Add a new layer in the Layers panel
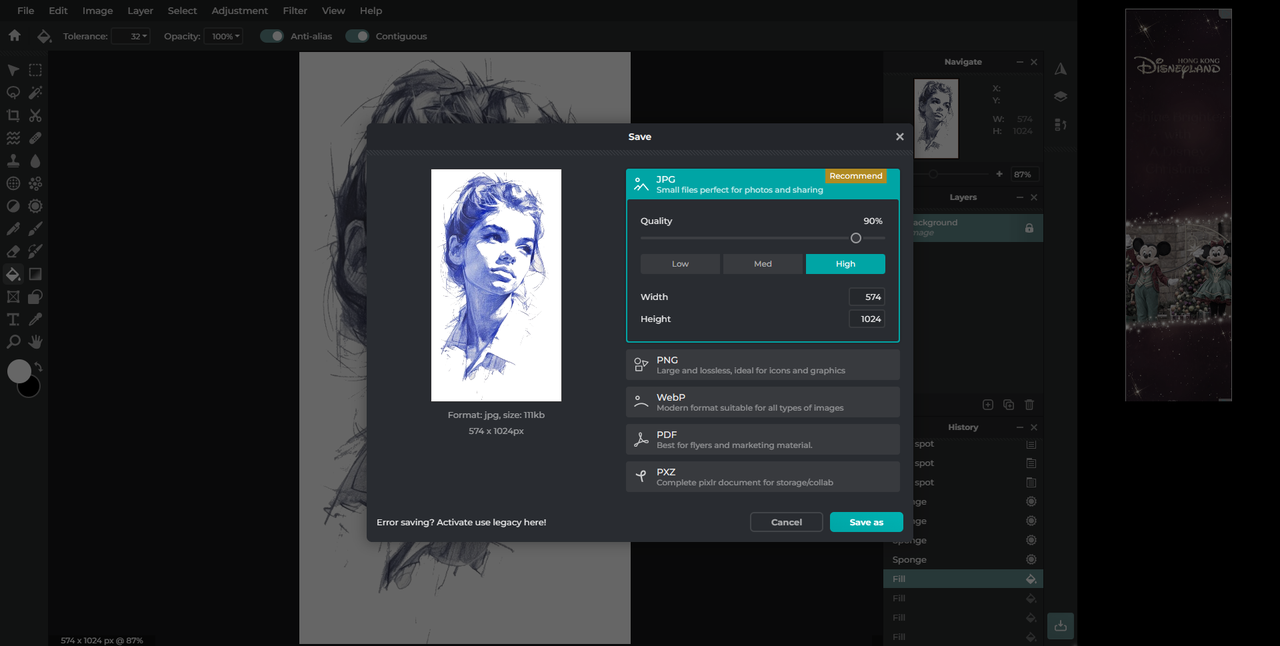Viewport: 1280px width, 646px height. pyautogui.click(x=988, y=405)
